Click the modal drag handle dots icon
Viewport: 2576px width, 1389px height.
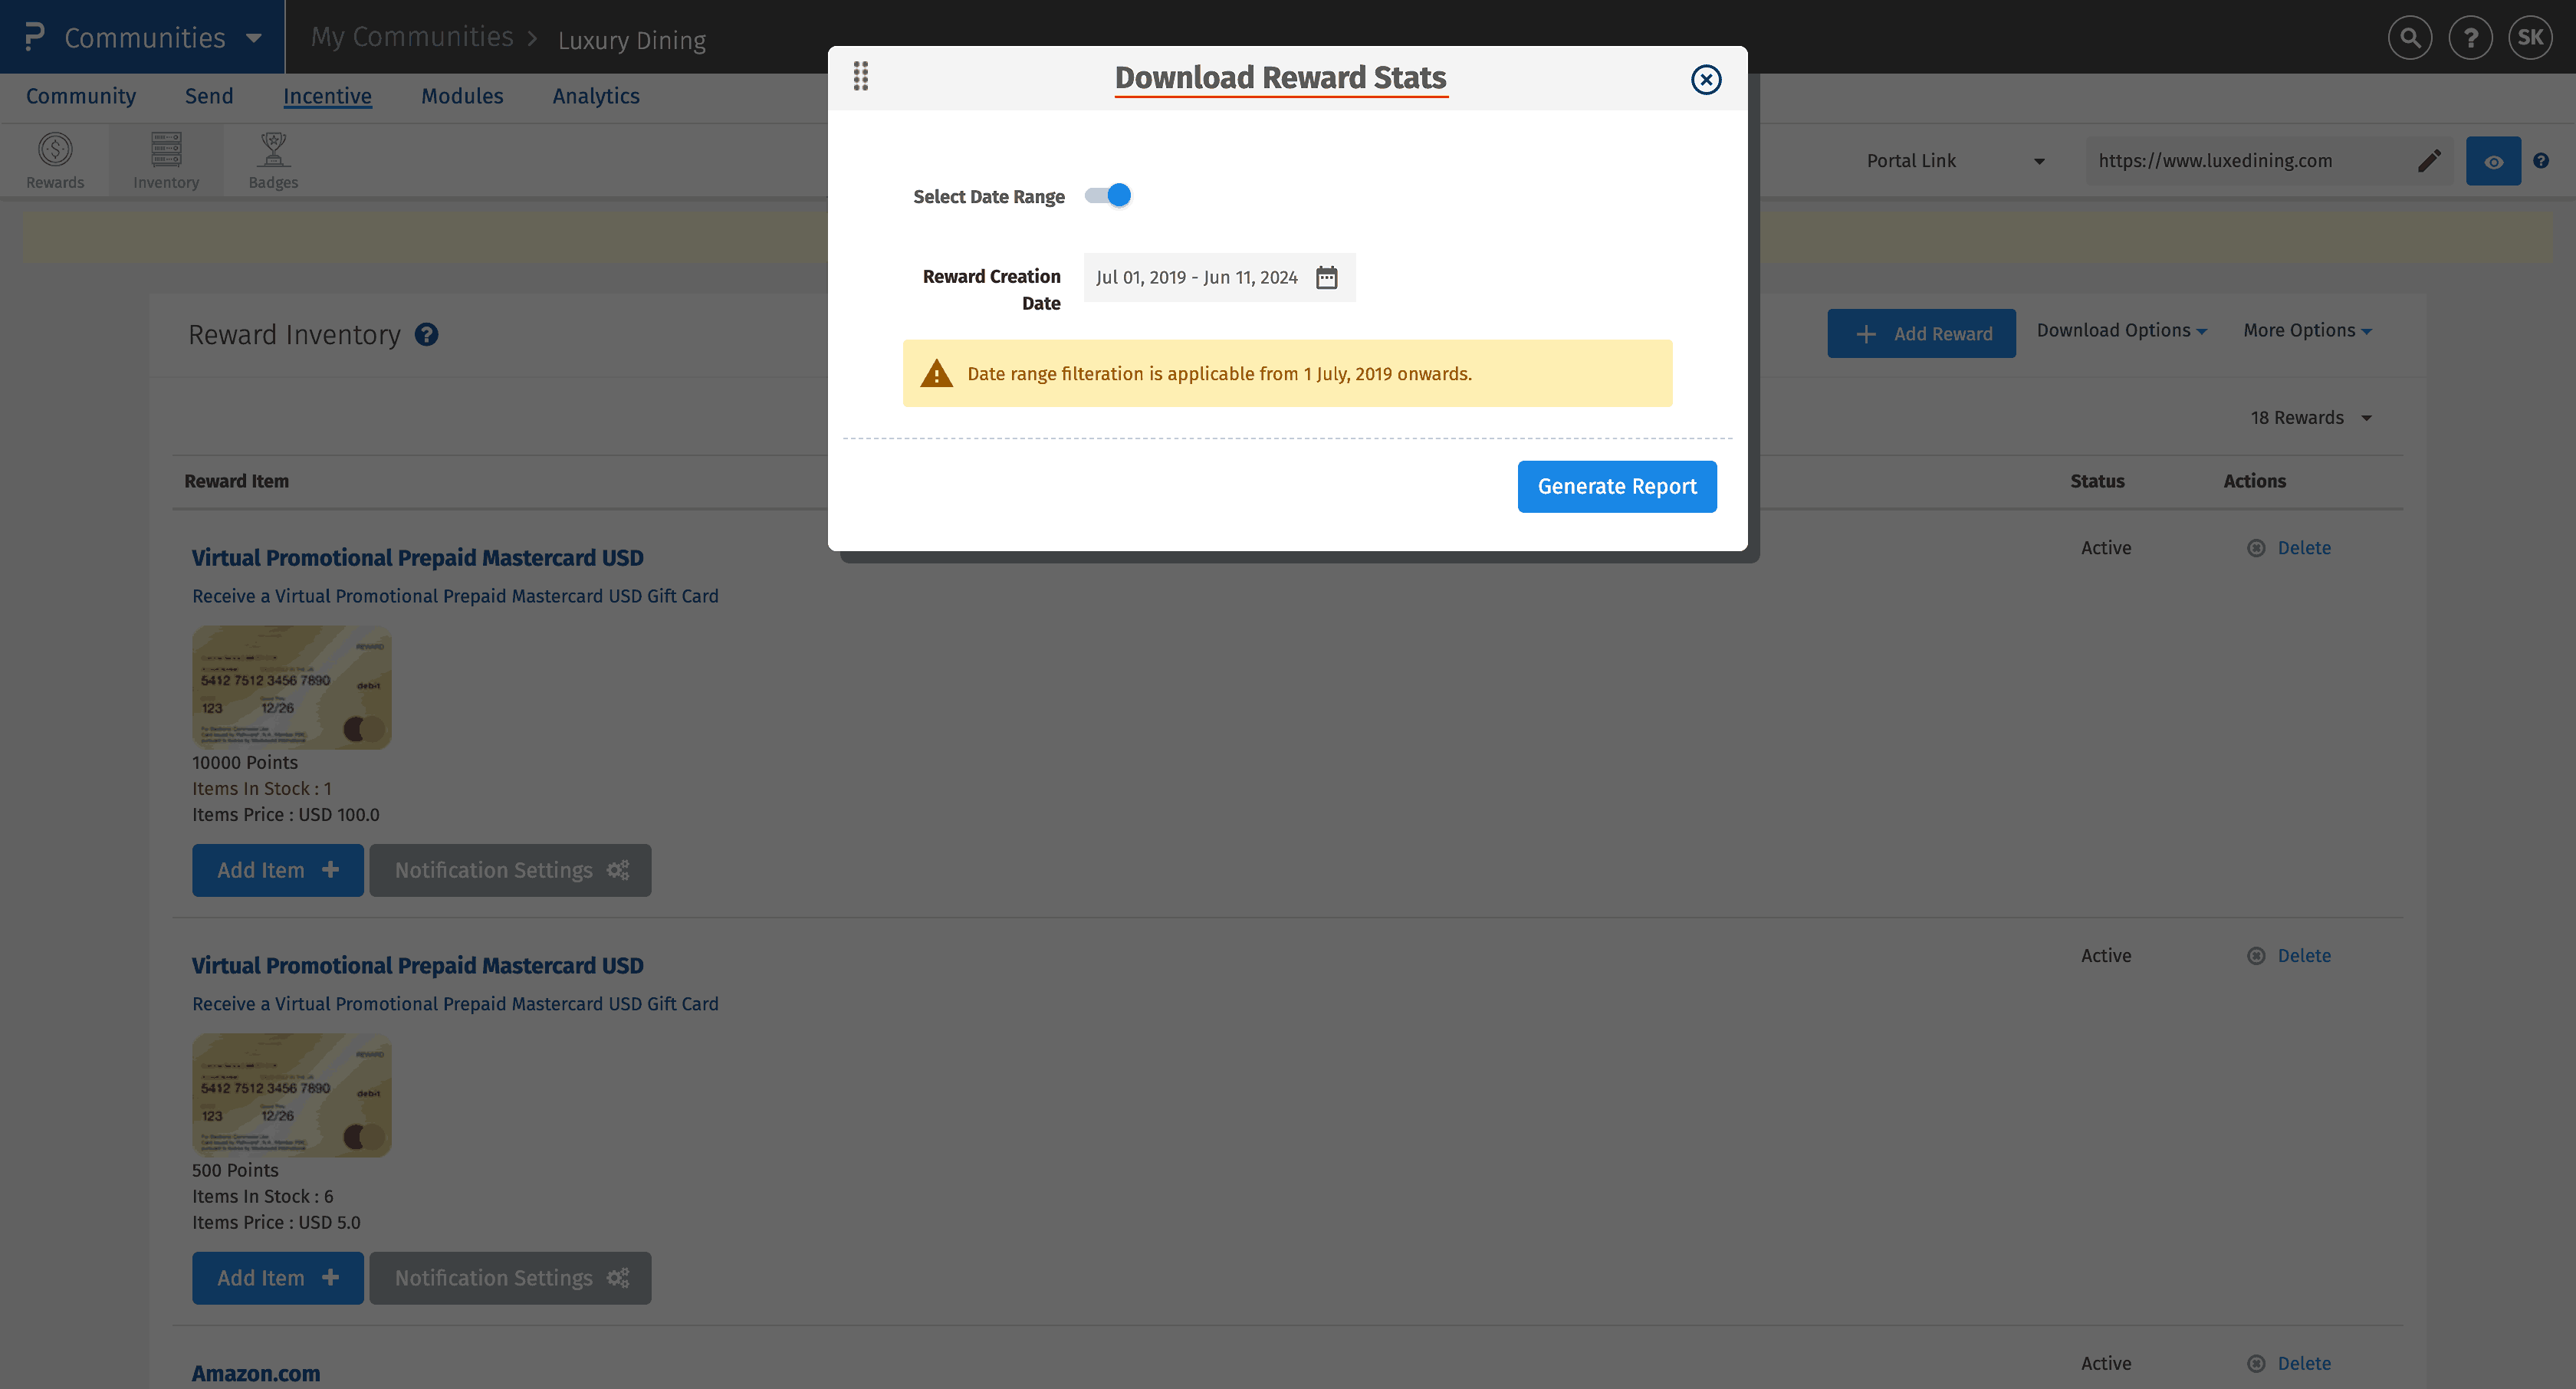coord(860,76)
